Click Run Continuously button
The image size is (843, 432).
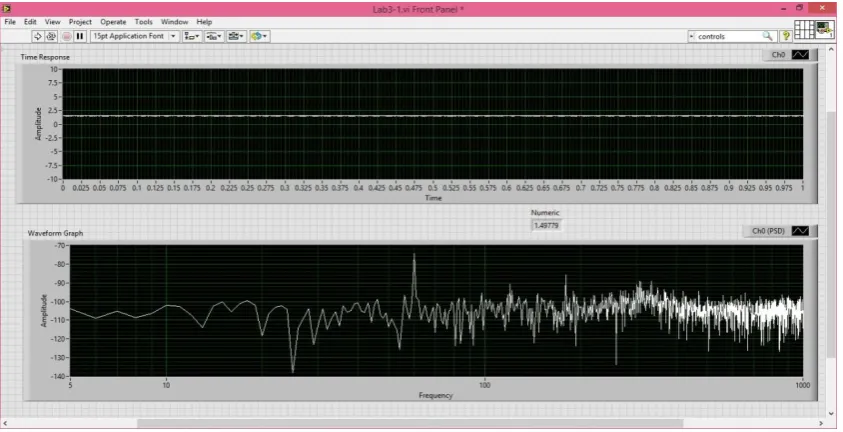[51, 37]
